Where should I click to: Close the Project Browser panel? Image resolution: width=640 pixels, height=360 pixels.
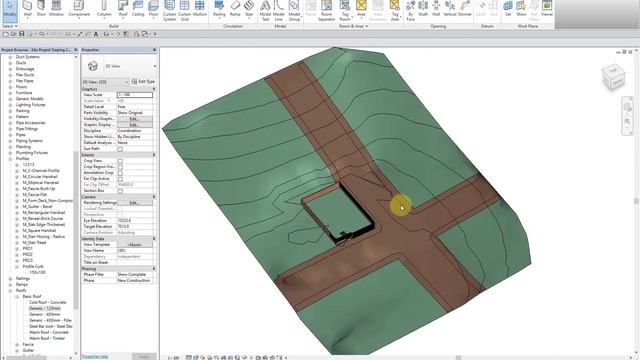[x=76, y=50]
